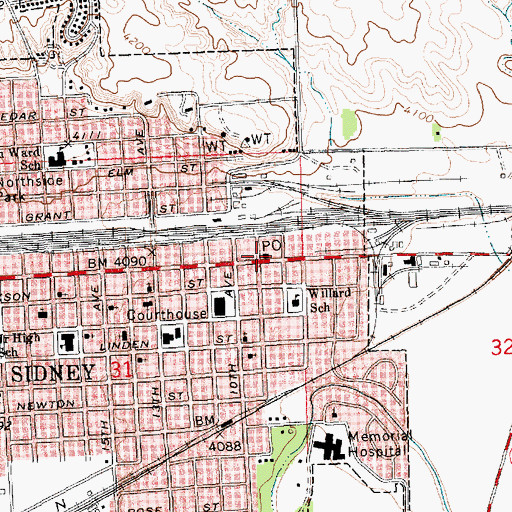512x512 pixels.
Task: Select the "Northside" park label
Action: (31, 181)
